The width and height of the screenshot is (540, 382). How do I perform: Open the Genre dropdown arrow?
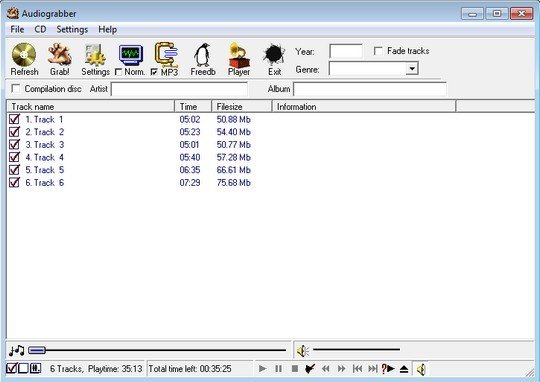tap(412, 69)
